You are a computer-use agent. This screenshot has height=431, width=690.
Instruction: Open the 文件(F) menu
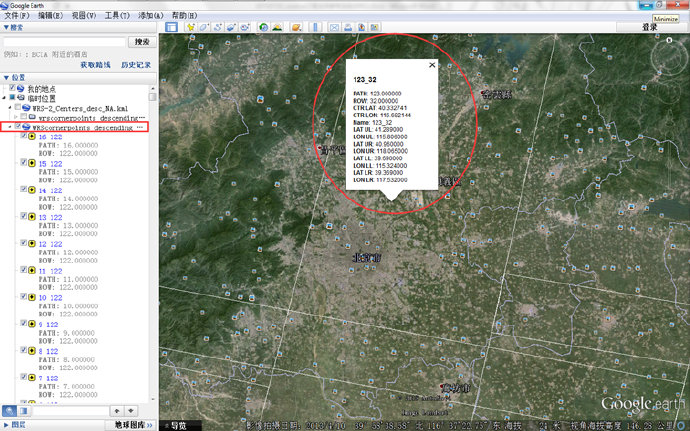tap(17, 15)
